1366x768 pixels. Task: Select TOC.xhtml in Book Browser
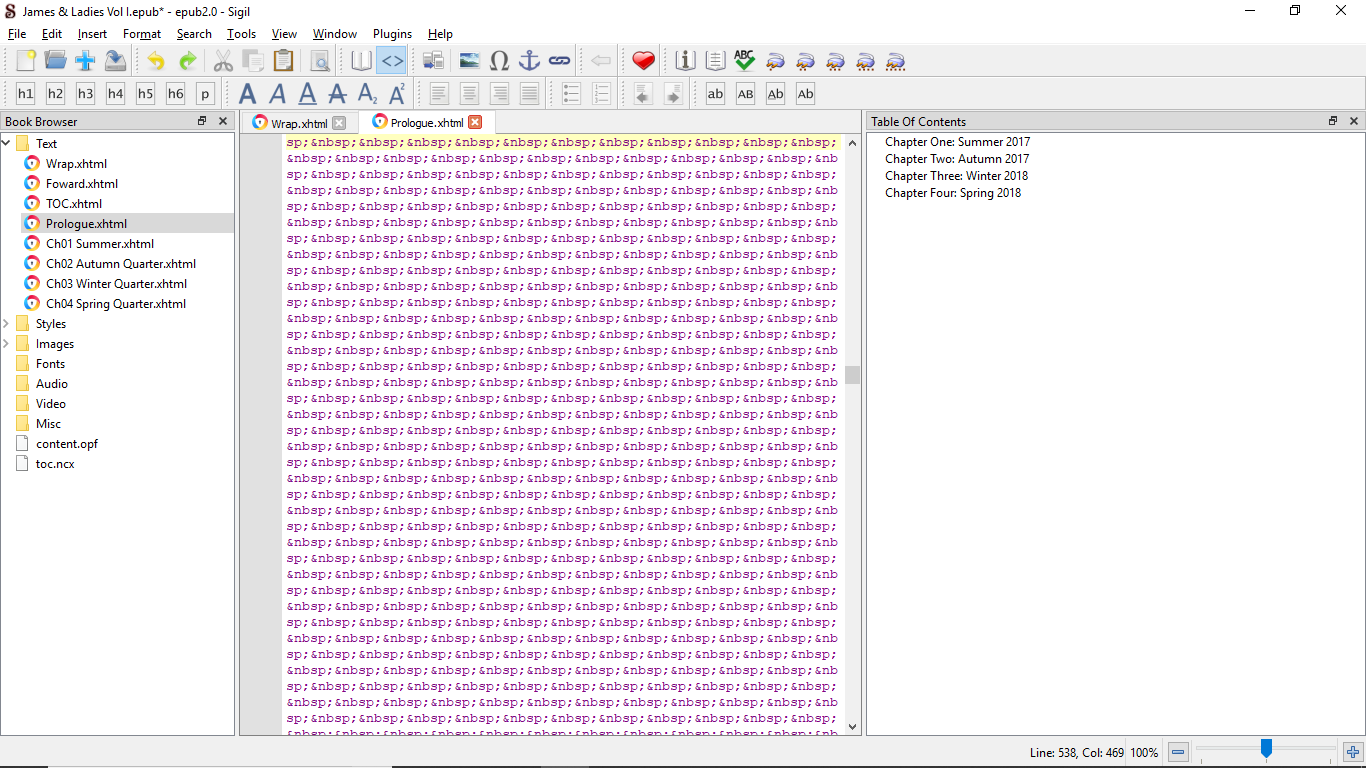[74, 203]
